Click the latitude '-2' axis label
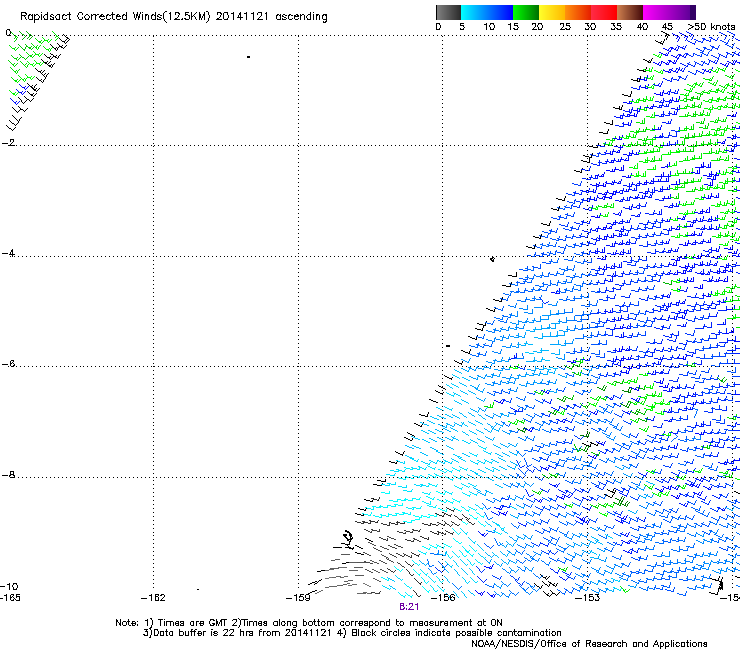The width and height of the screenshot is (740, 650). click(8, 143)
